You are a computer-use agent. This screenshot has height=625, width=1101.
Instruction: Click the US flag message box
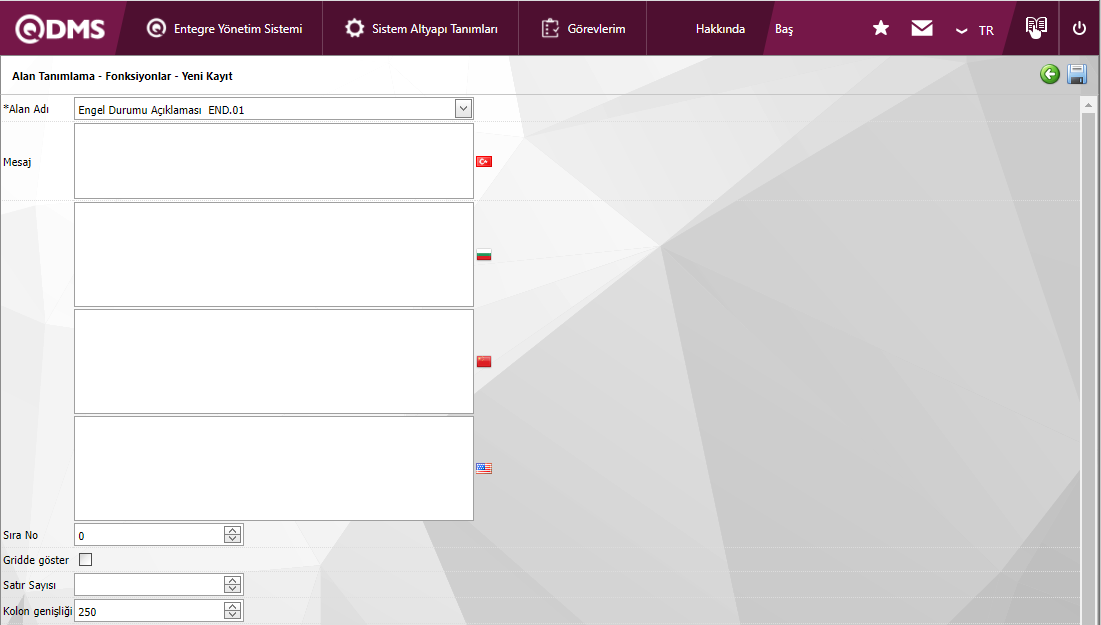coord(274,468)
